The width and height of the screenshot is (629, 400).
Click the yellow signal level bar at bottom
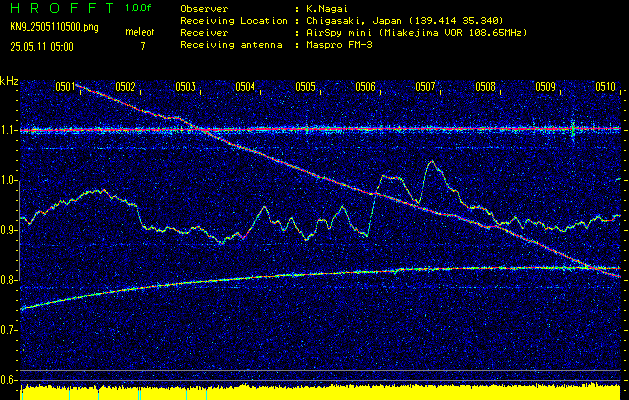coord(320,392)
